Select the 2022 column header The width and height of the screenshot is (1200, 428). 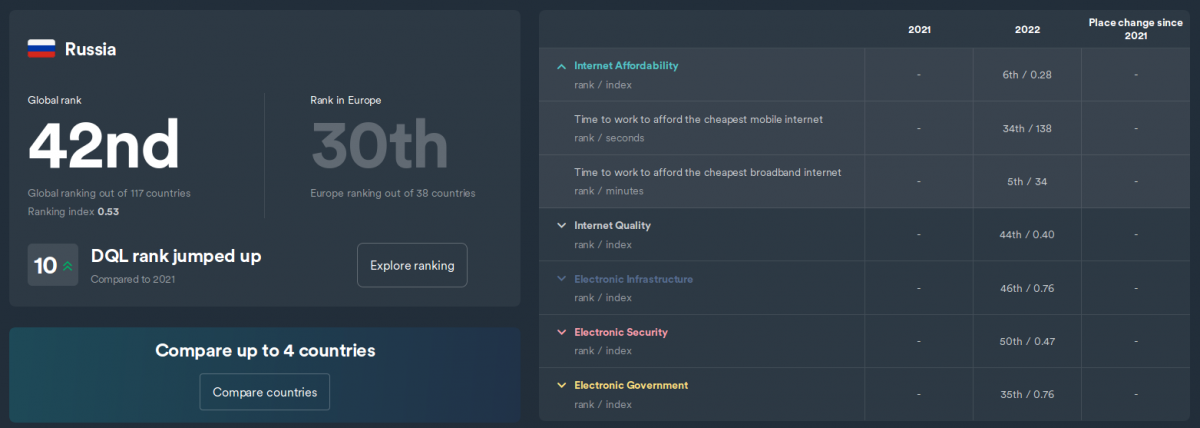click(1027, 30)
